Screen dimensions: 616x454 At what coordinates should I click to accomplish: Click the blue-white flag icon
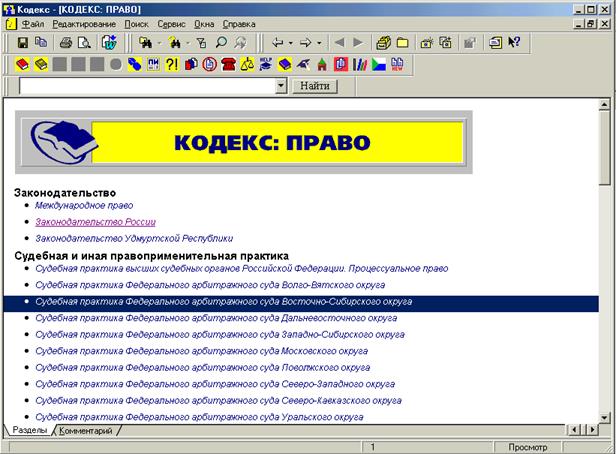[378, 64]
